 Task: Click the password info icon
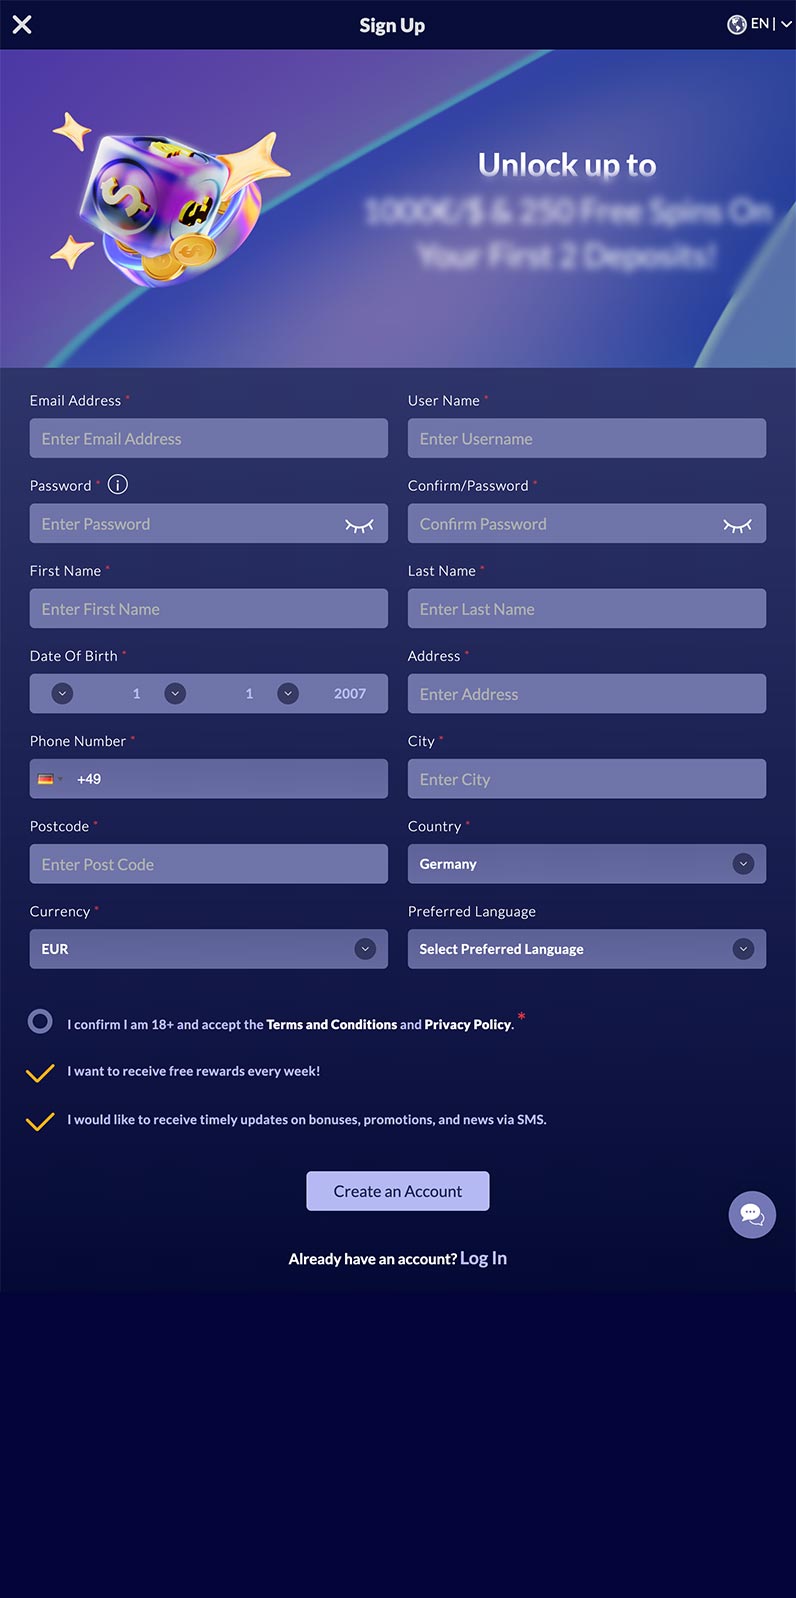[118, 485]
